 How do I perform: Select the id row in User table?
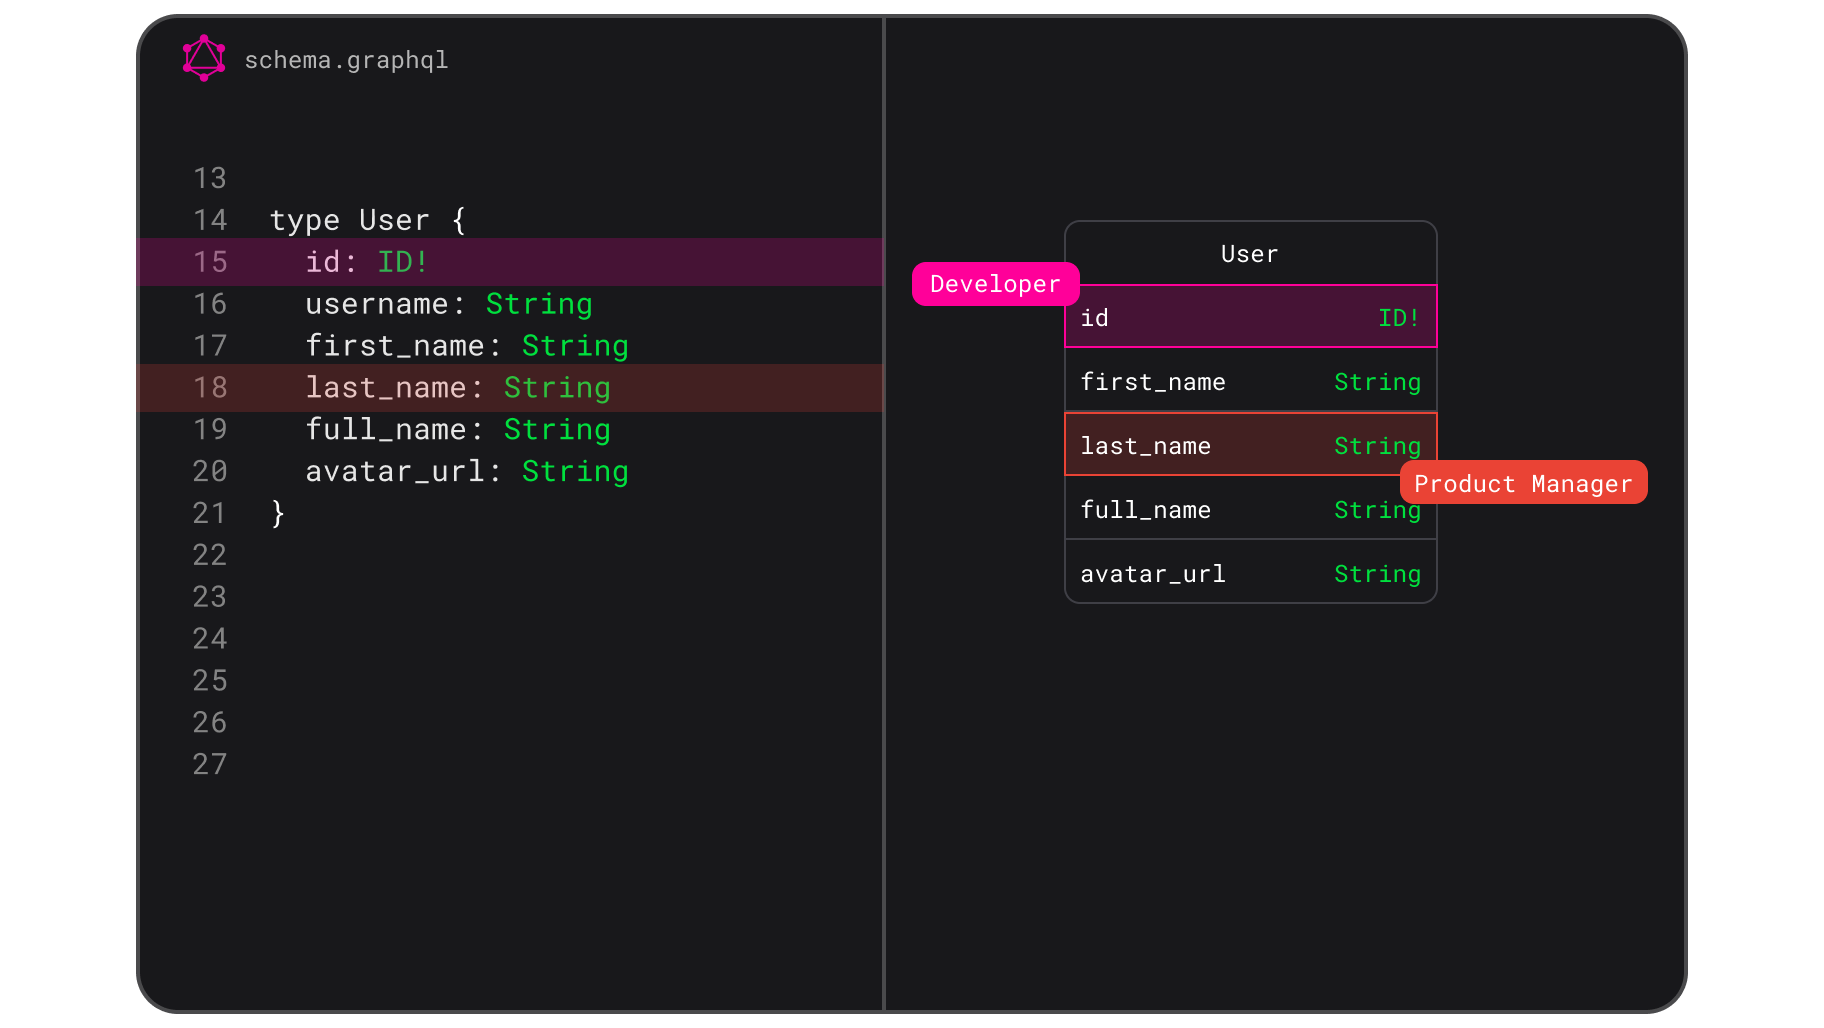click(x=1250, y=317)
